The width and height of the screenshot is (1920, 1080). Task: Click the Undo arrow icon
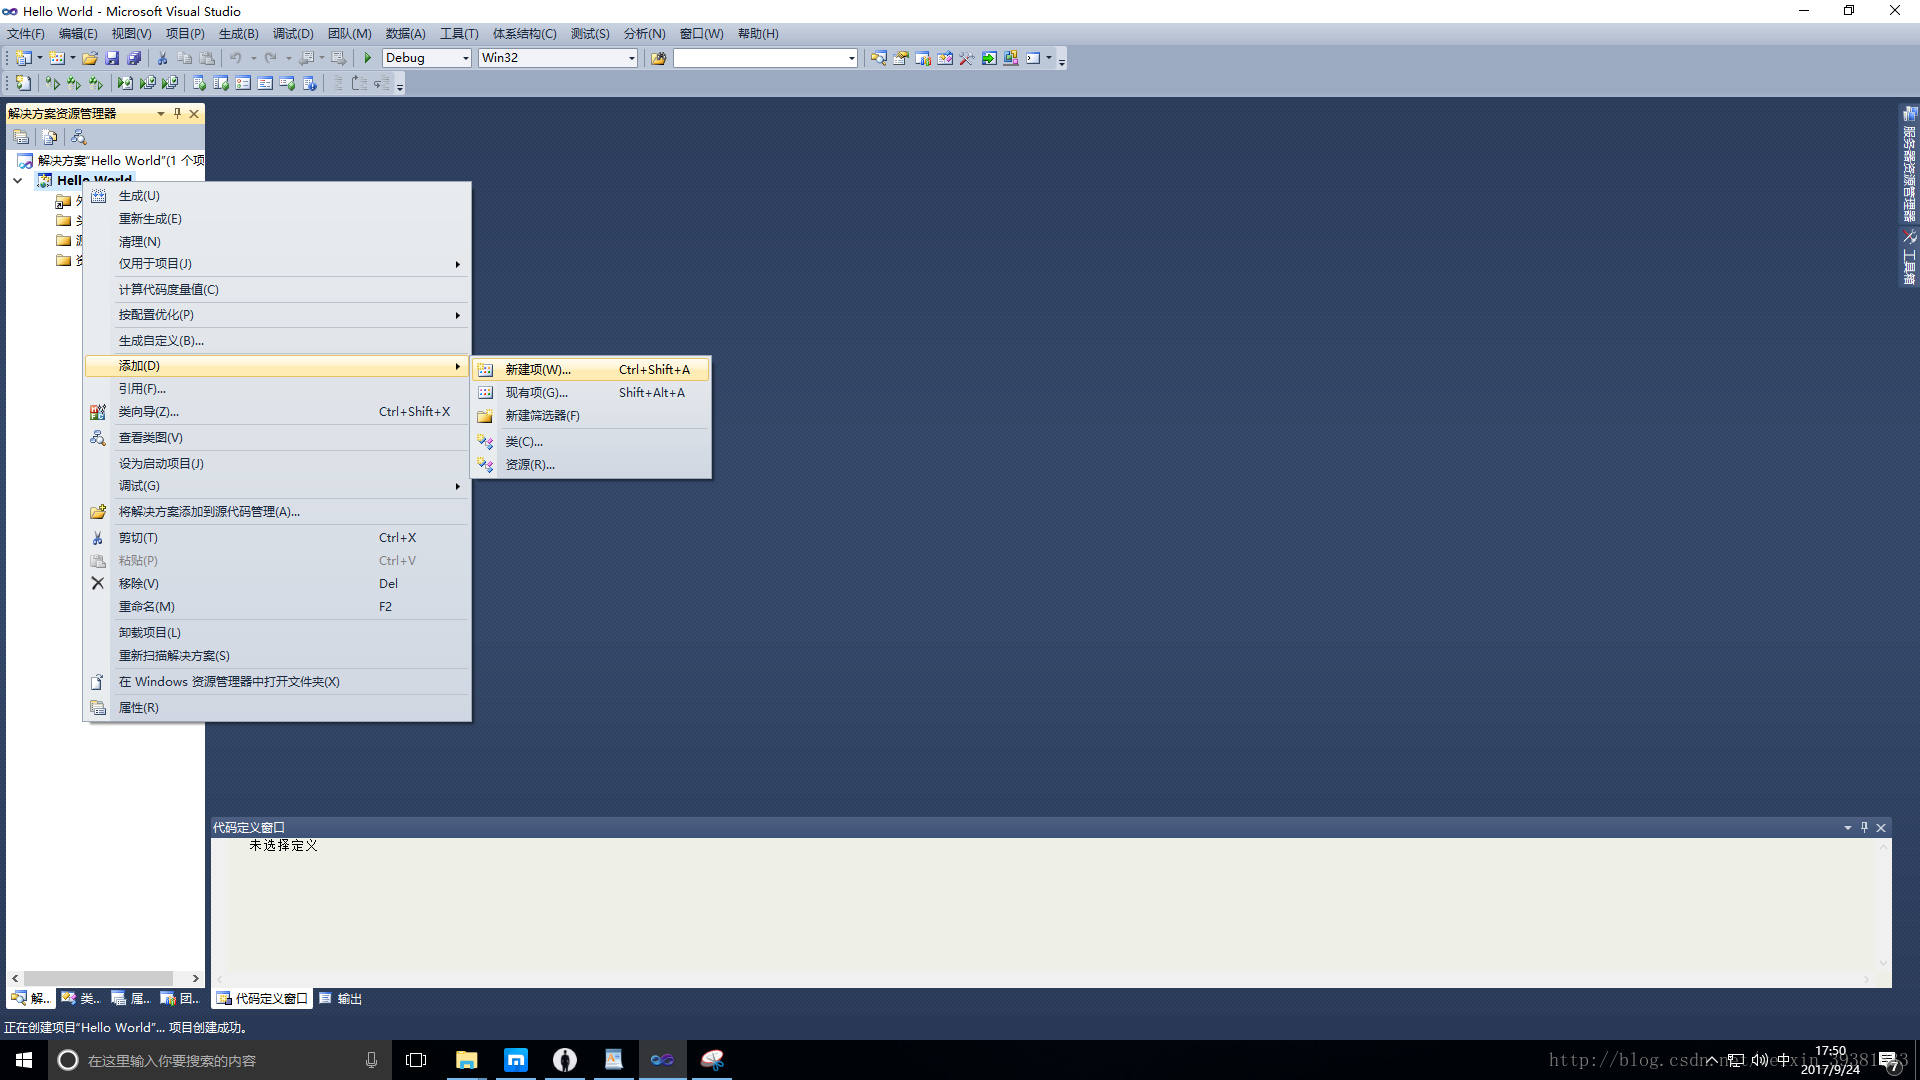click(236, 58)
